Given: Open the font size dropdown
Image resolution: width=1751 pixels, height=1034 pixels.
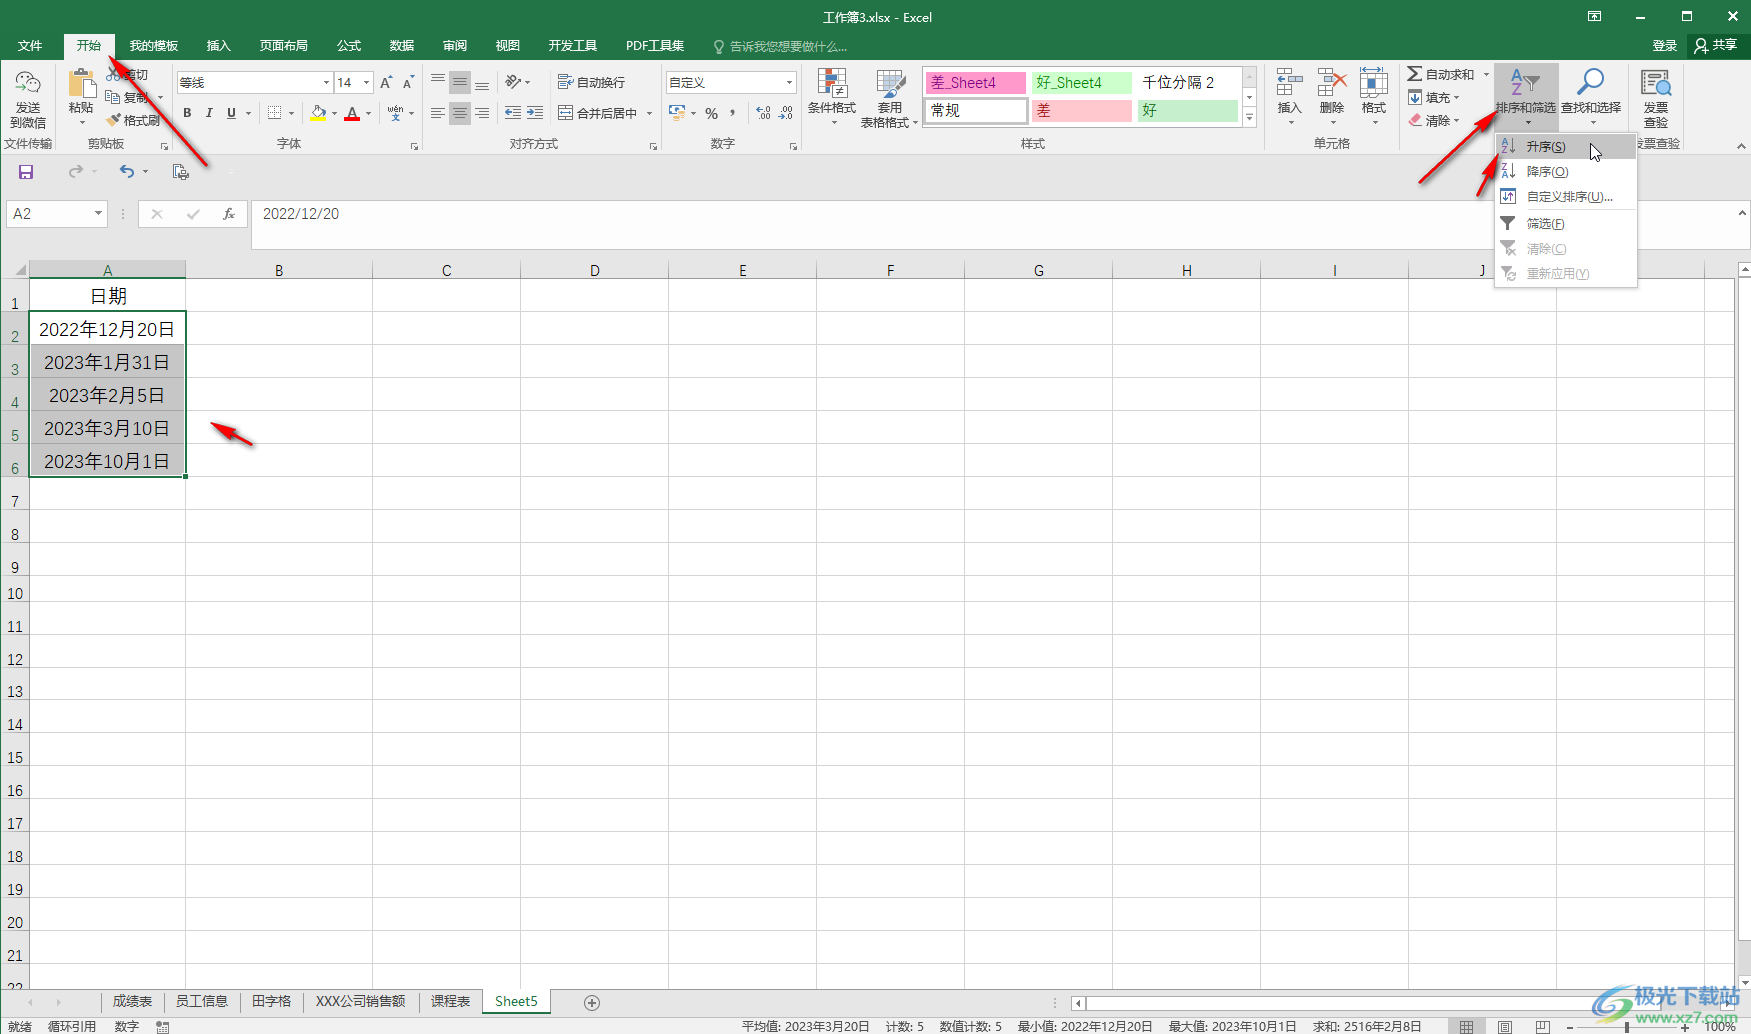Looking at the screenshot, I should pyautogui.click(x=367, y=83).
